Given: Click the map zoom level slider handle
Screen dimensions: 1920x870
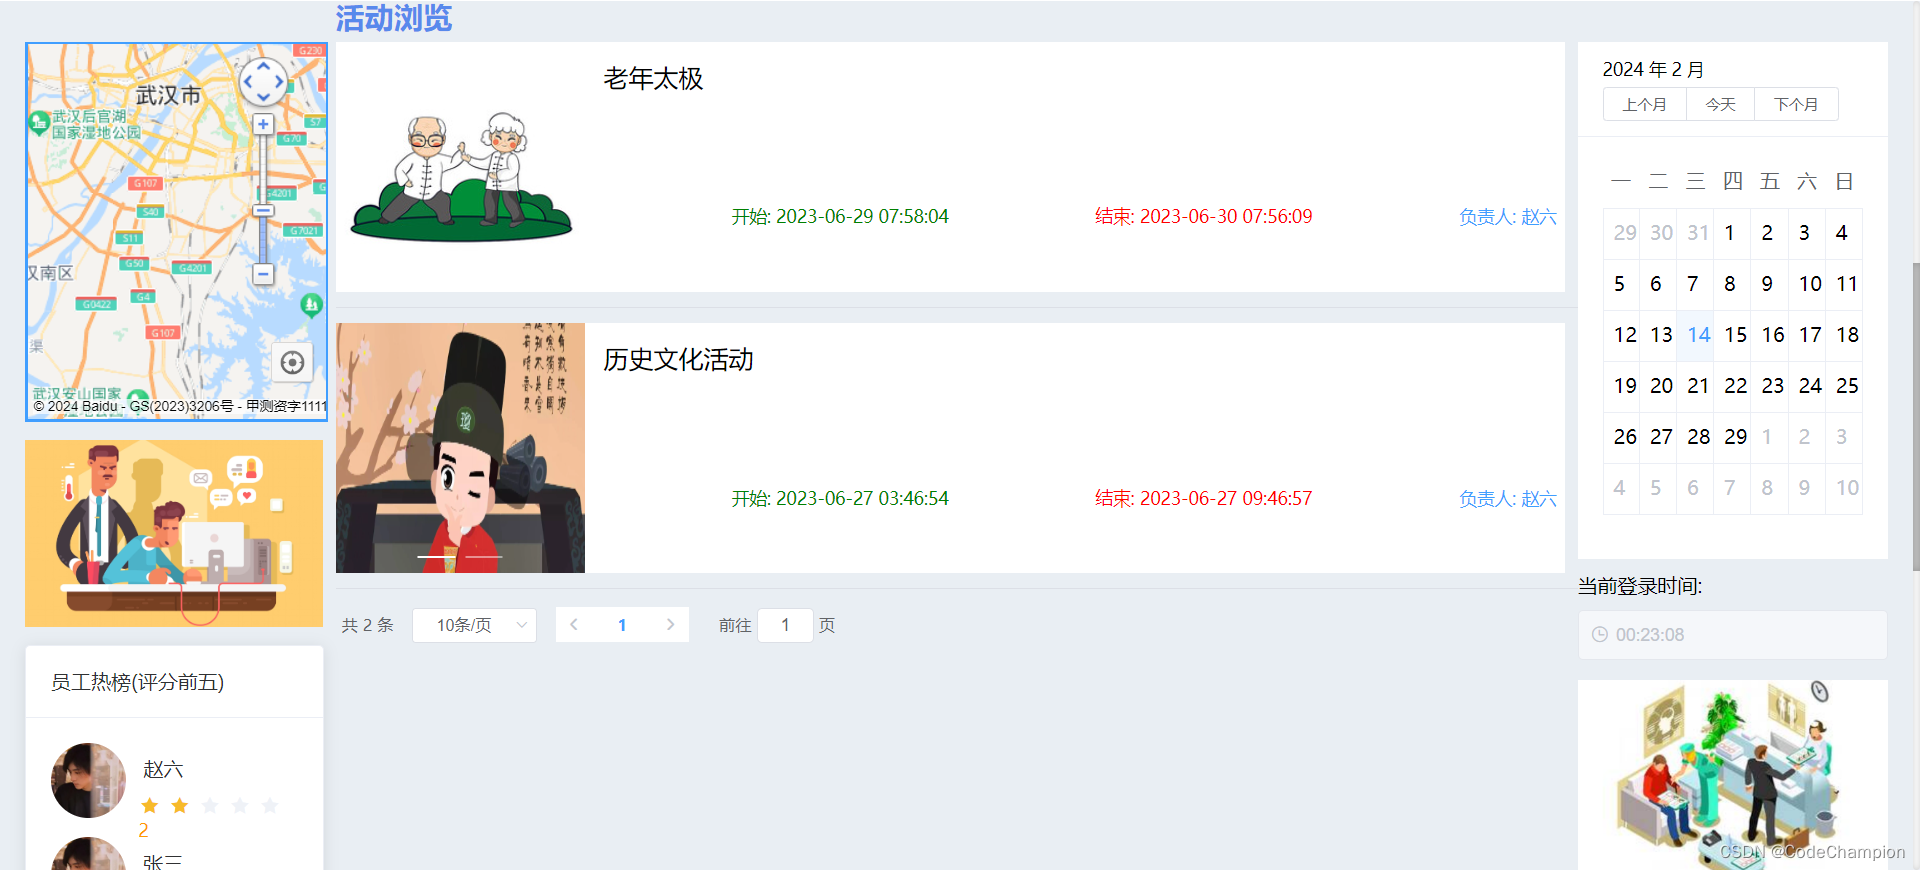Looking at the screenshot, I should point(263,211).
